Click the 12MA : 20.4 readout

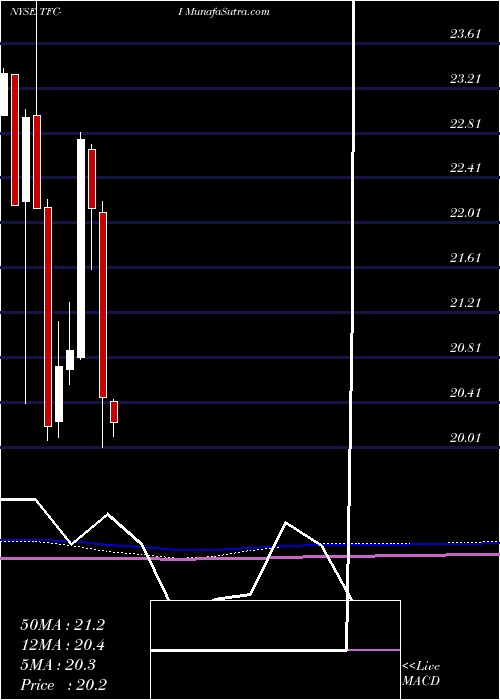click(62, 645)
